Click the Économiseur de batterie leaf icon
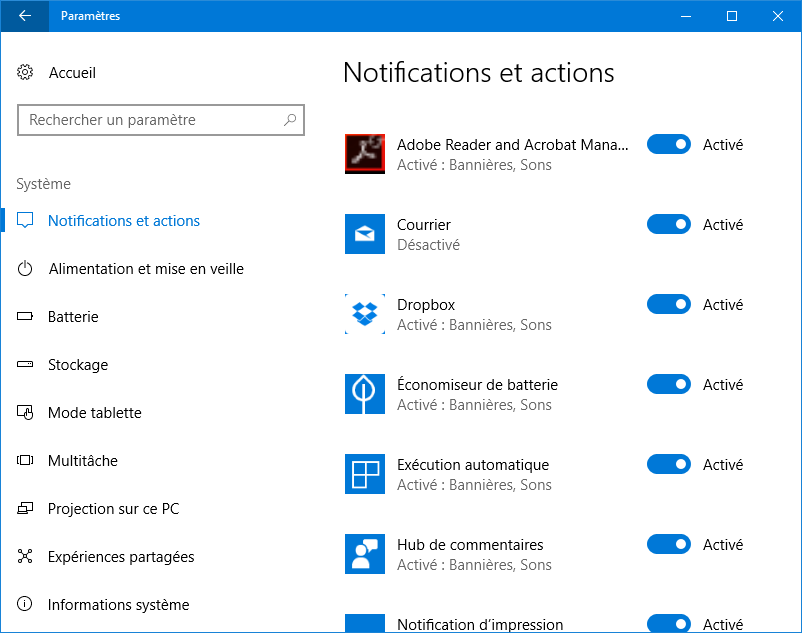802x633 pixels. pyautogui.click(x=365, y=394)
